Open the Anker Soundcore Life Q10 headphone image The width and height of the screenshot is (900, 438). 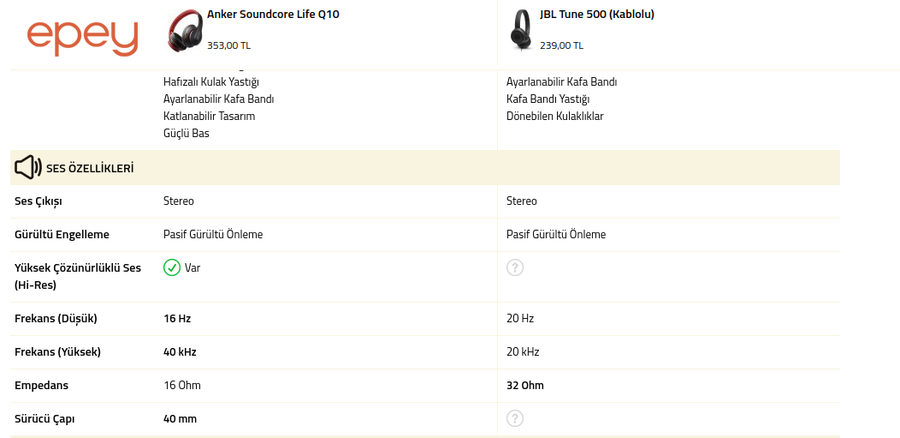click(185, 30)
